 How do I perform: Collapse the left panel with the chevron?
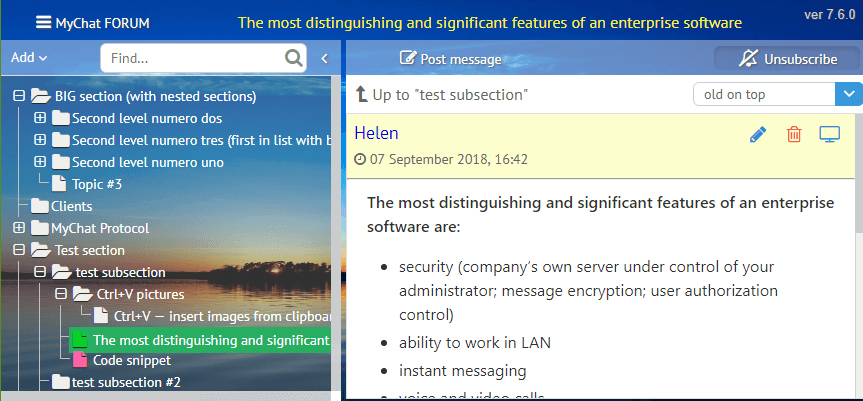point(324,58)
